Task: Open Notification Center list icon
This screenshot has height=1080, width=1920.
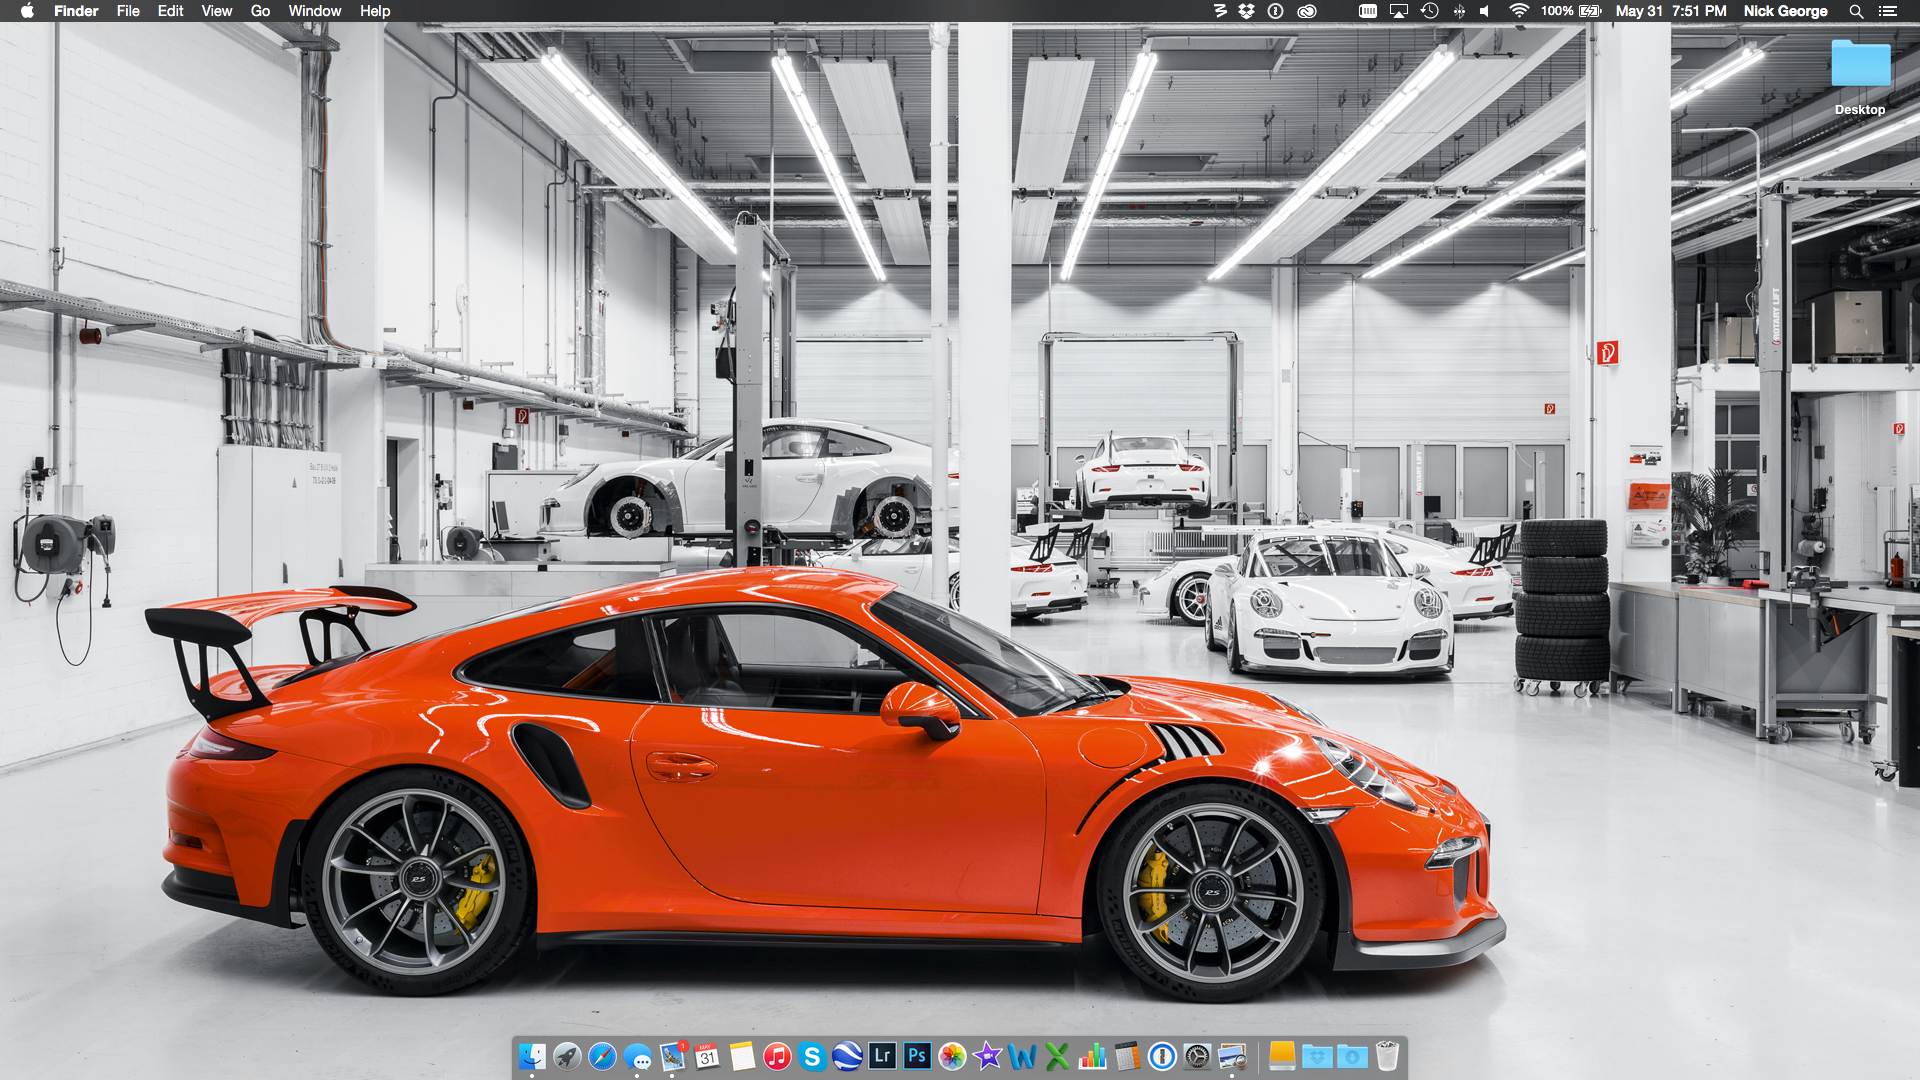Action: (x=1887, y=11)
